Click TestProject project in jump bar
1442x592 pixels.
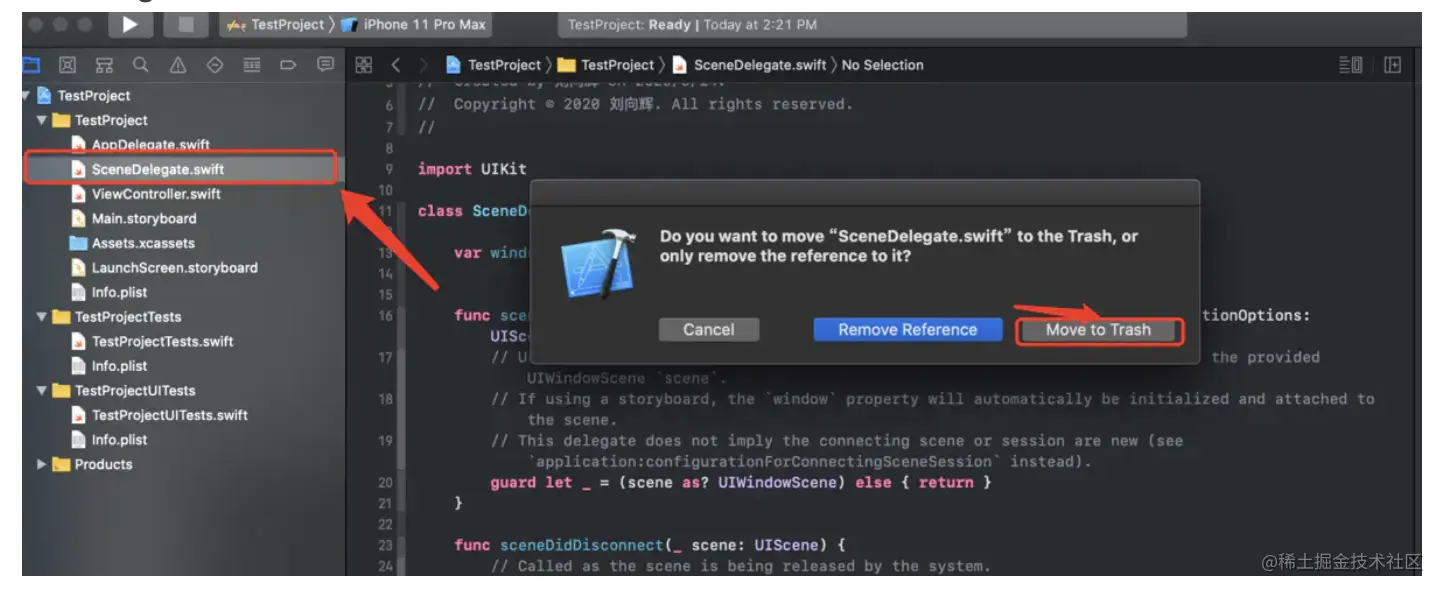coord(493,65)
